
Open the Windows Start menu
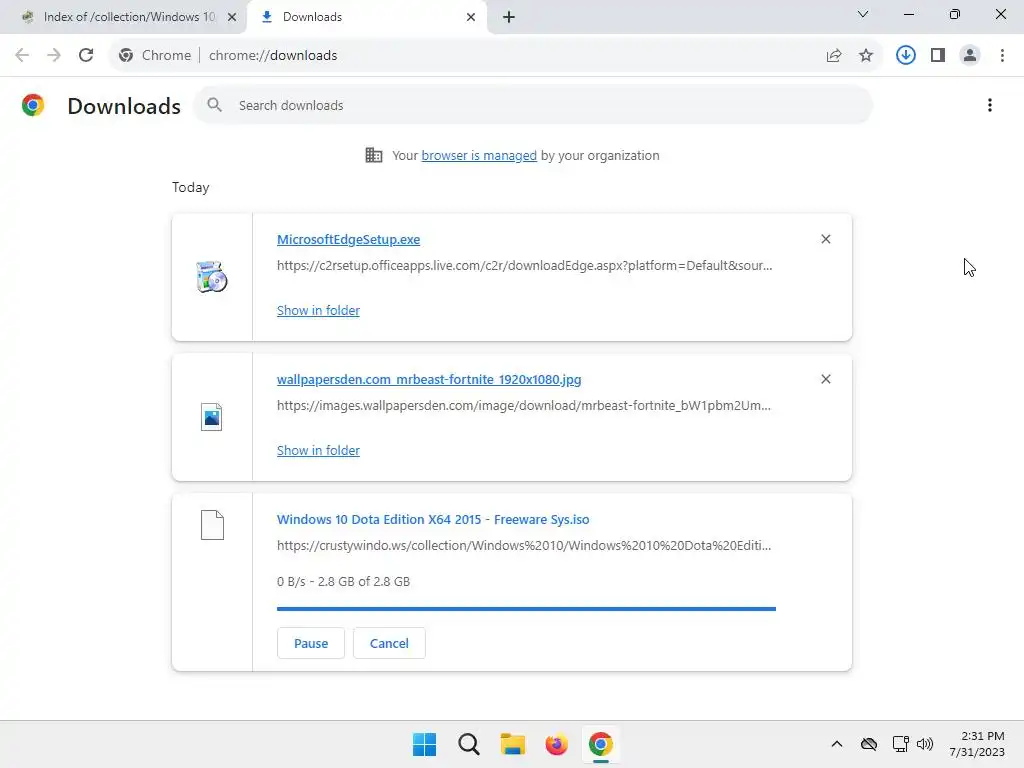424,744
